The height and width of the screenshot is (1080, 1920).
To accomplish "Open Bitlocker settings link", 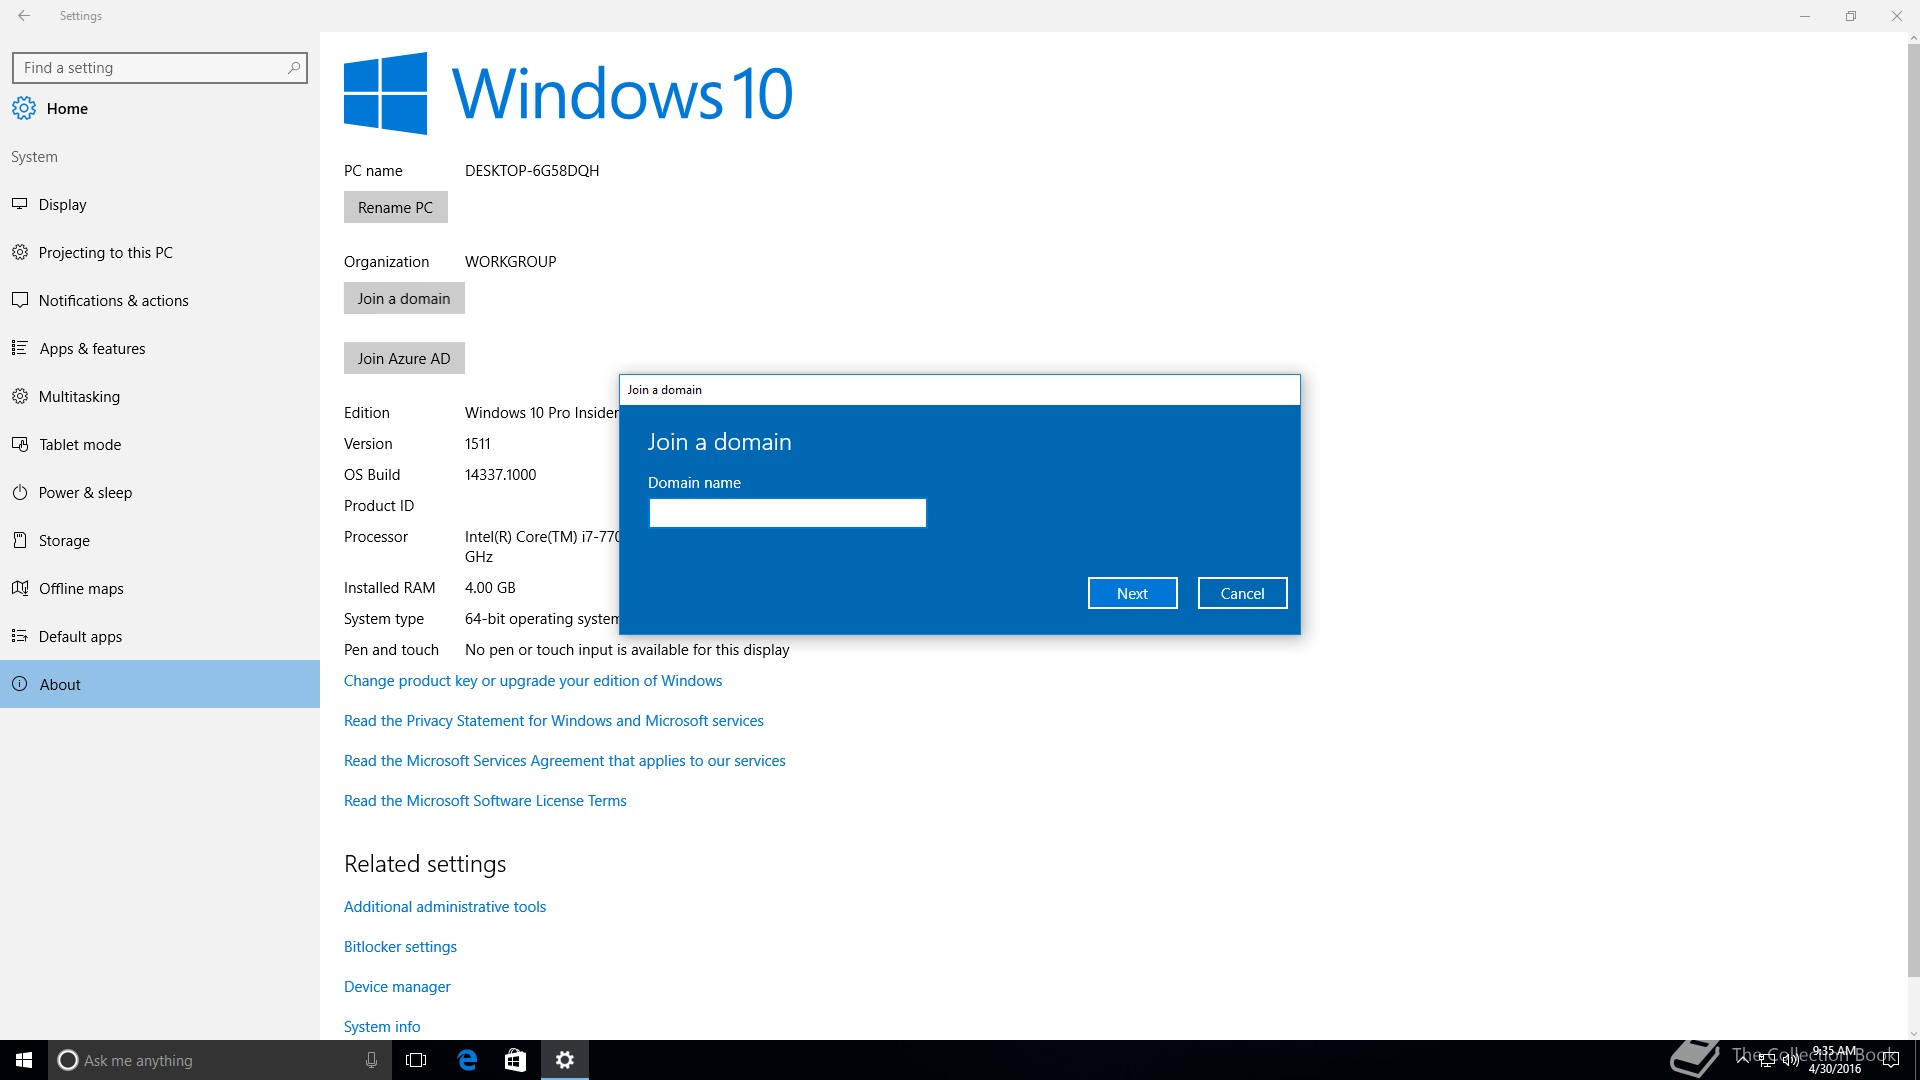I will pos(400,946).
